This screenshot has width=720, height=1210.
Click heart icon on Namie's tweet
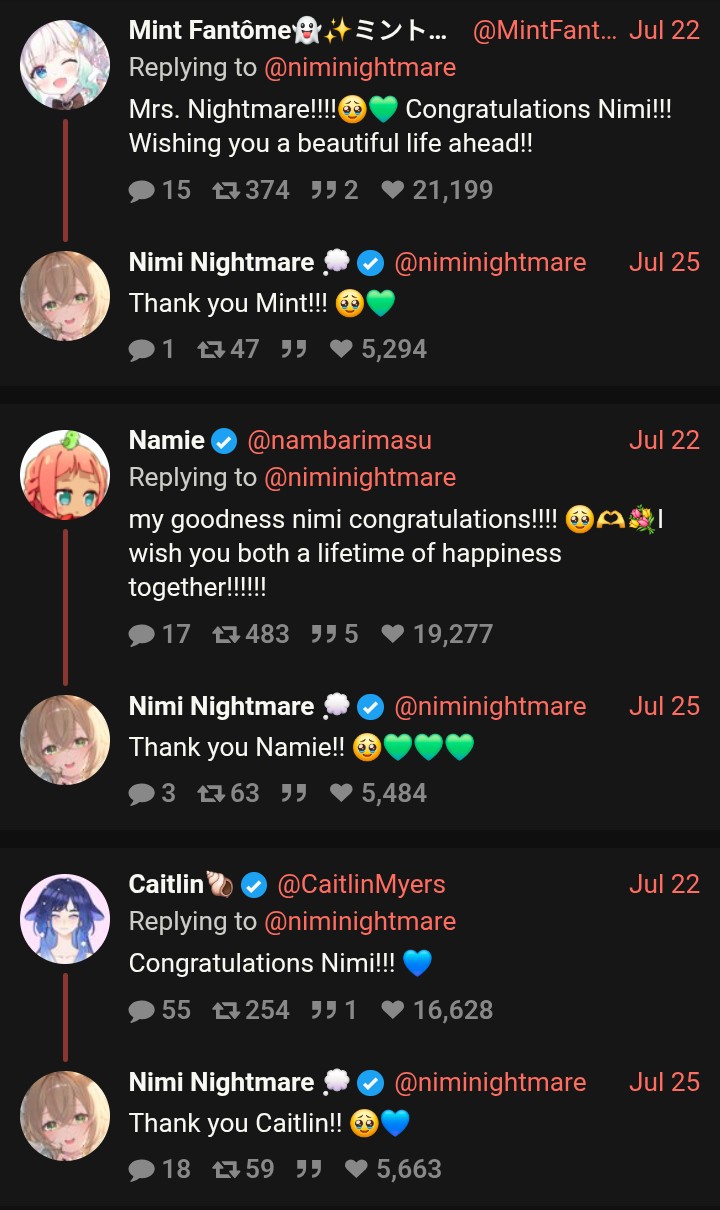click(393, 634)
